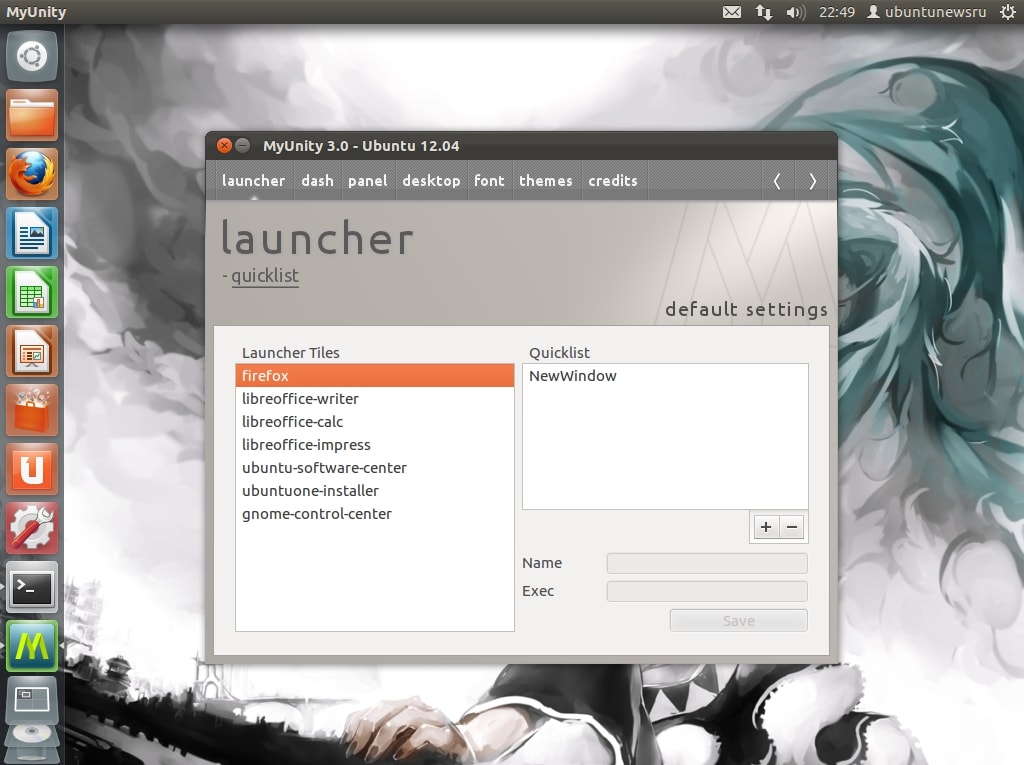Click the clock showing 22:49
The width and height of the screenshot is (1024, 765).
tap(837, 12)
